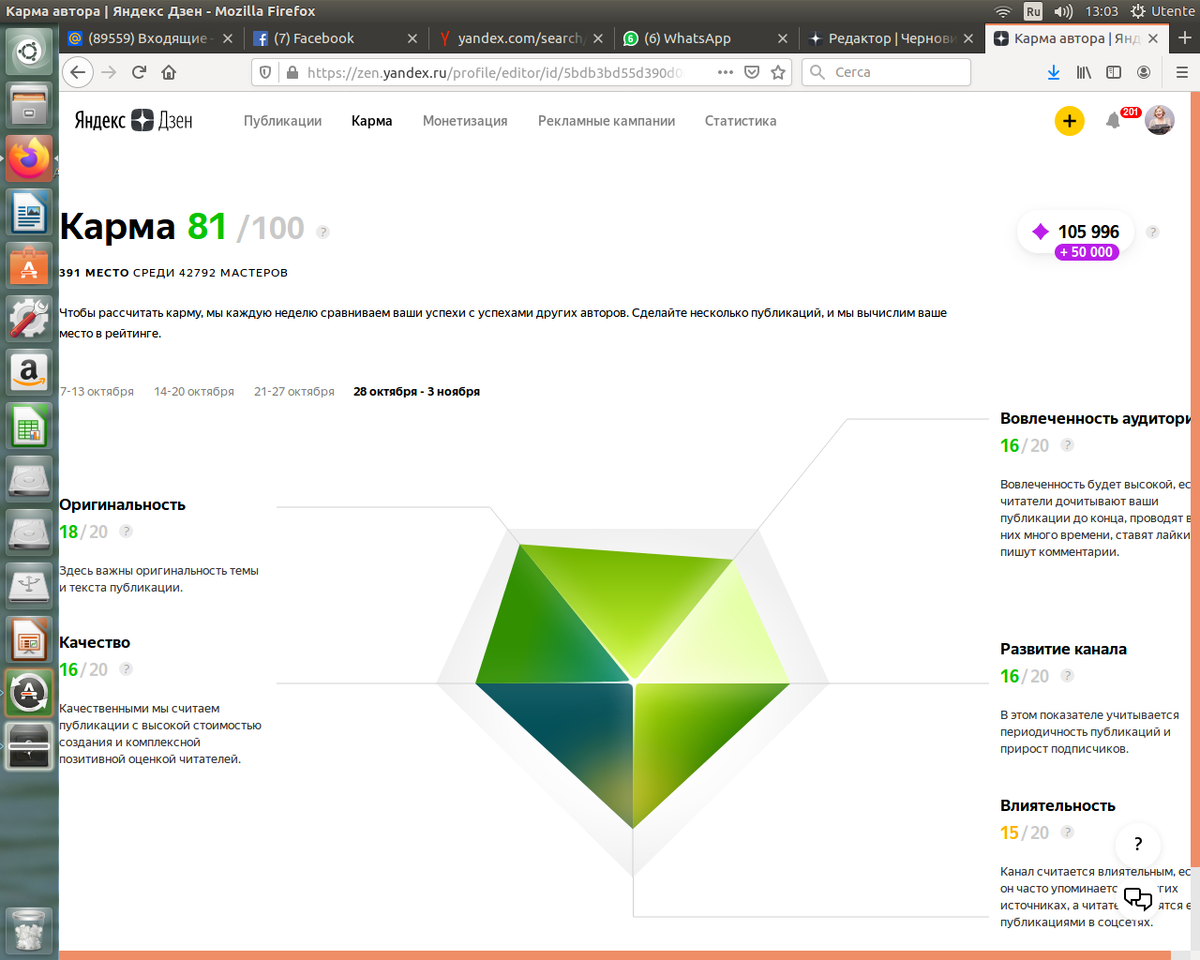Open the round question mark help button
This screenshot has width=1200, height=960.
[x=1138, y=843]
